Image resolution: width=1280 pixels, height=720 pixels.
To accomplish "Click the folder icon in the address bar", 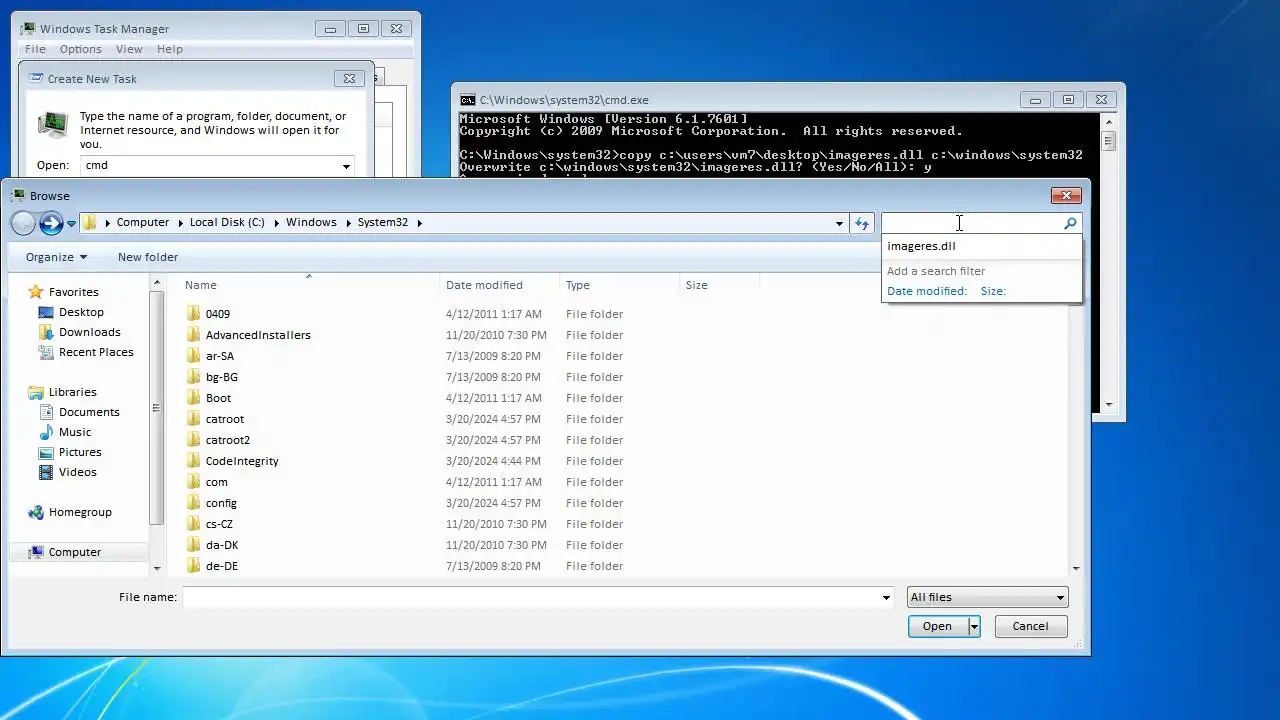I will click(x=90, y=223).
